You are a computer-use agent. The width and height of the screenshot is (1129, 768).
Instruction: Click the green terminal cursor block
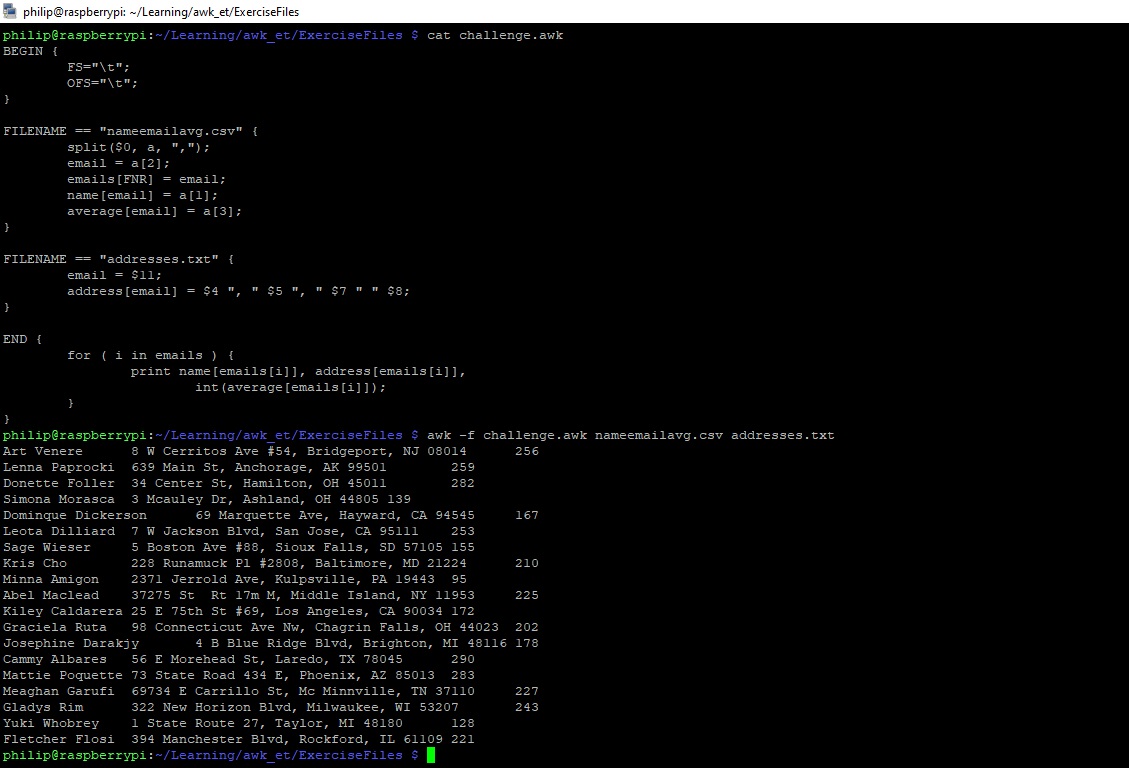(431, 755)
